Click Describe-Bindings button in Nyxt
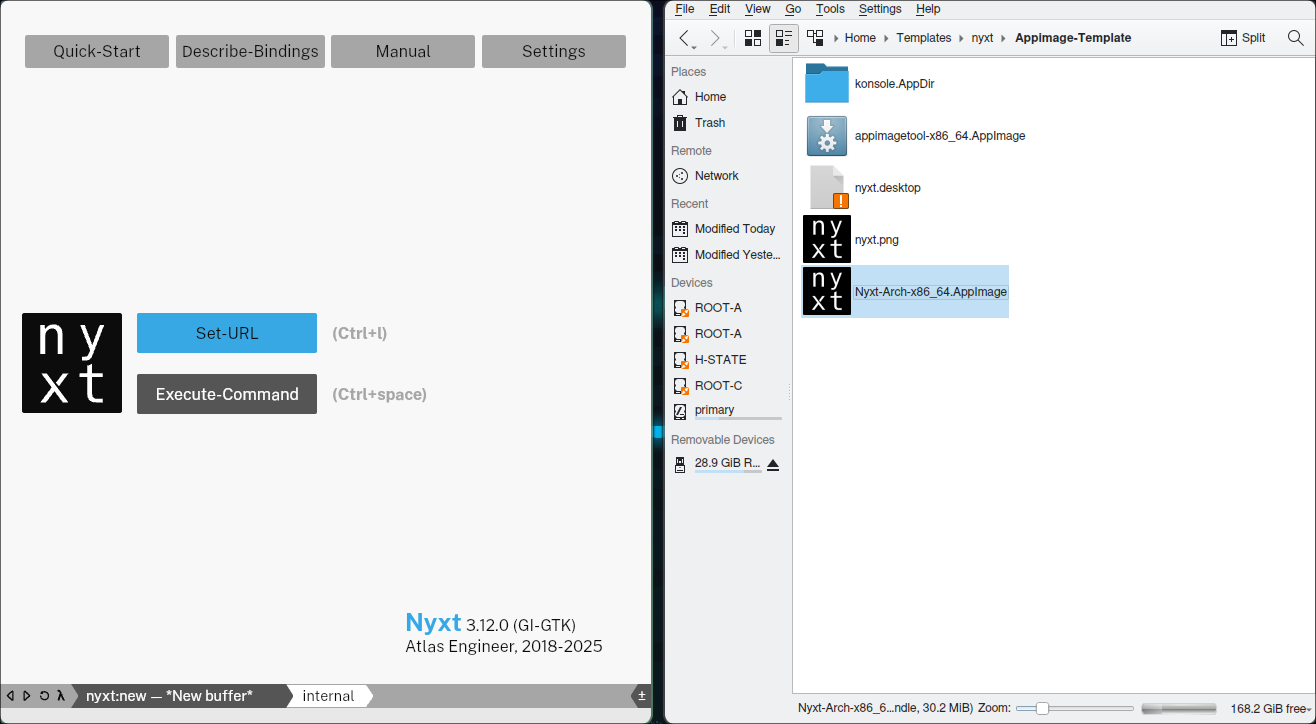The image size is (1316, 724). click(250, 51)
